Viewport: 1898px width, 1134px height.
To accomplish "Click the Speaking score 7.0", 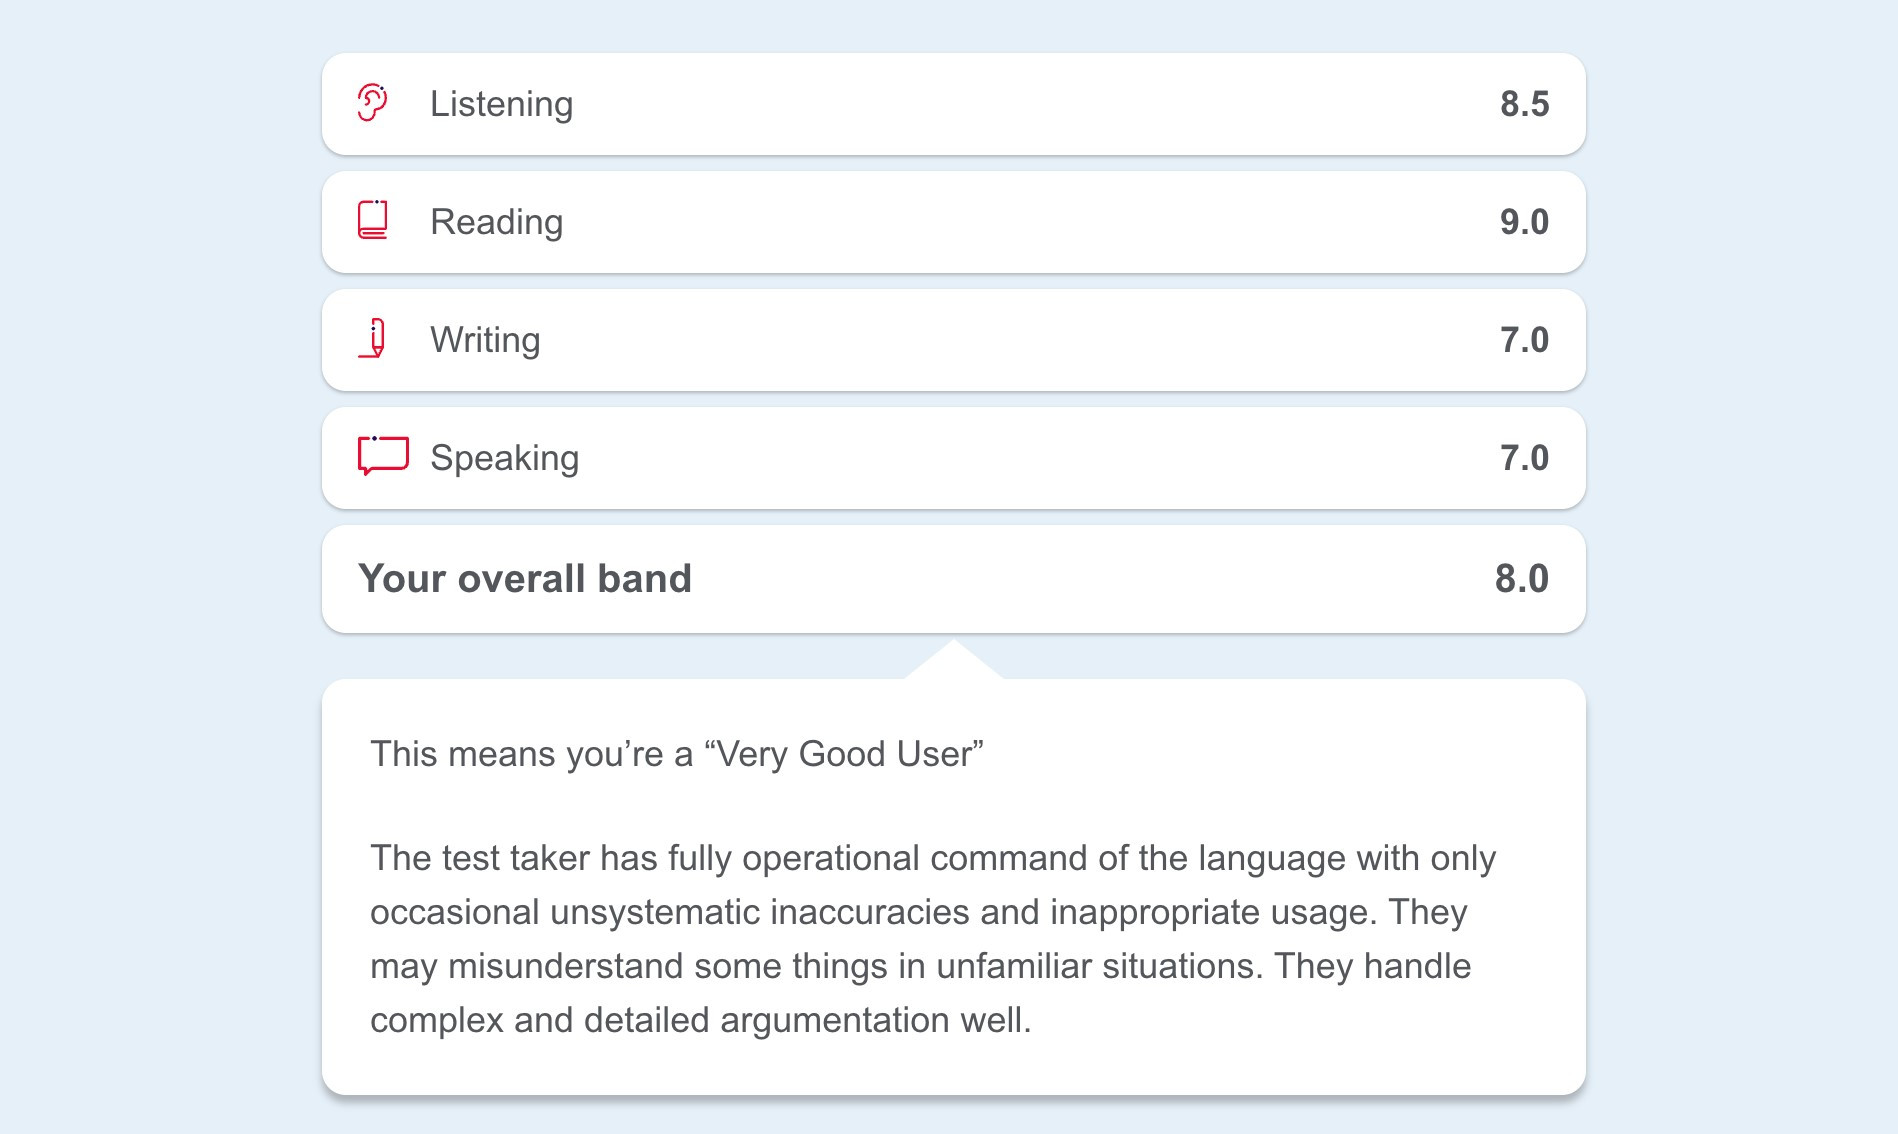I will tap(1524, 458).
